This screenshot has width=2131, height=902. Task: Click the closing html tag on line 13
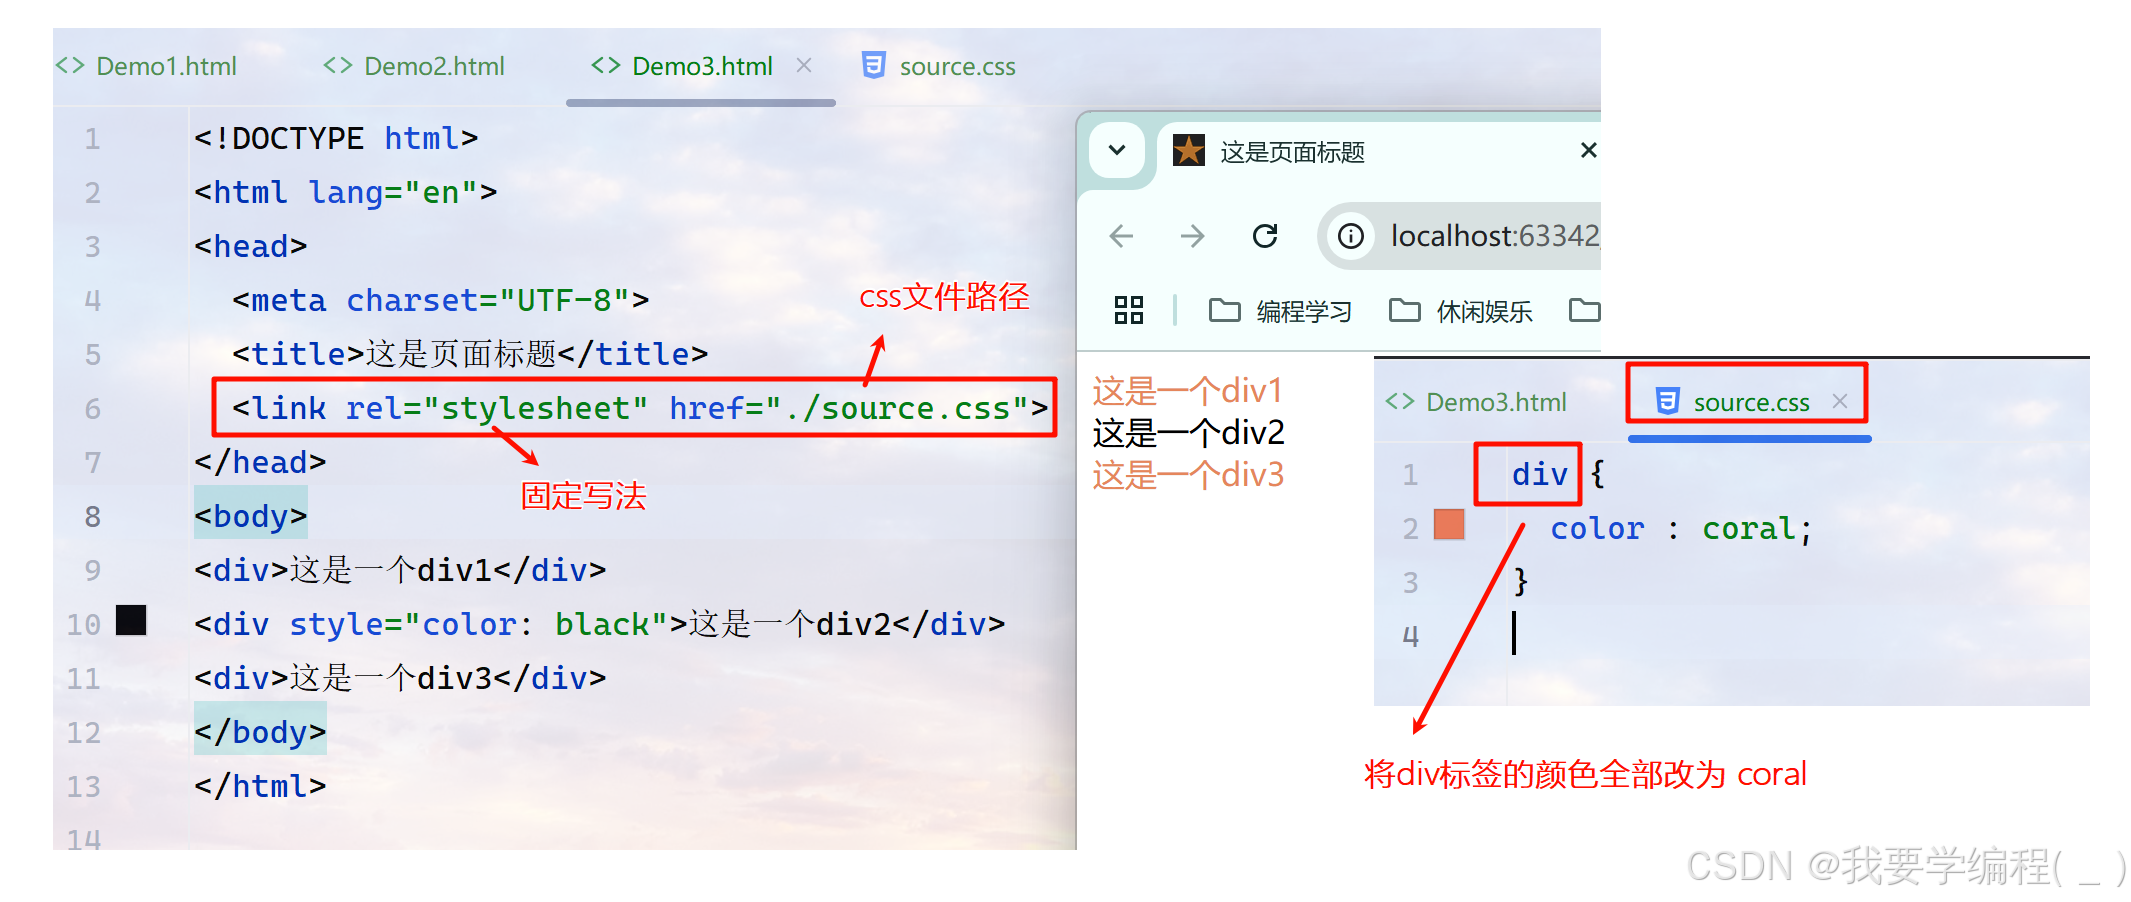(x=260, y=786)
